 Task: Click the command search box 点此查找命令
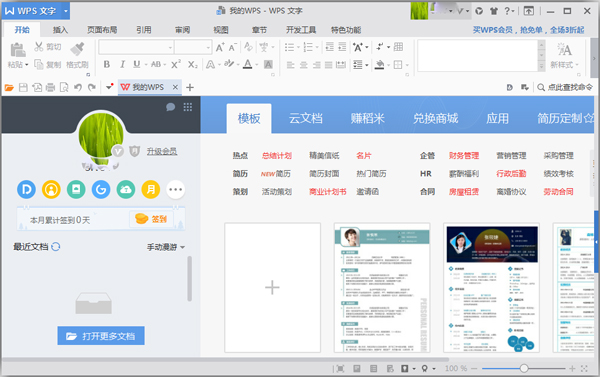565,87
